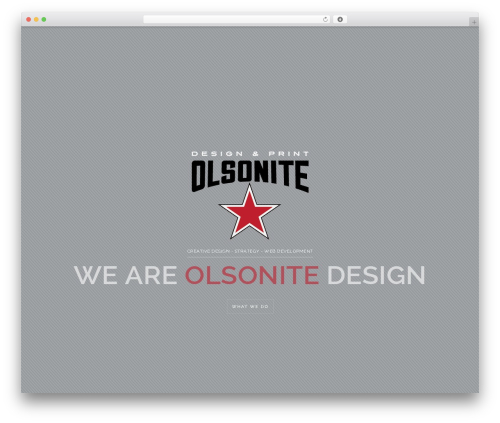Click the red OLSONITE headline word
The height and width of the screenshot is (423, 500).
coord(252,275)
